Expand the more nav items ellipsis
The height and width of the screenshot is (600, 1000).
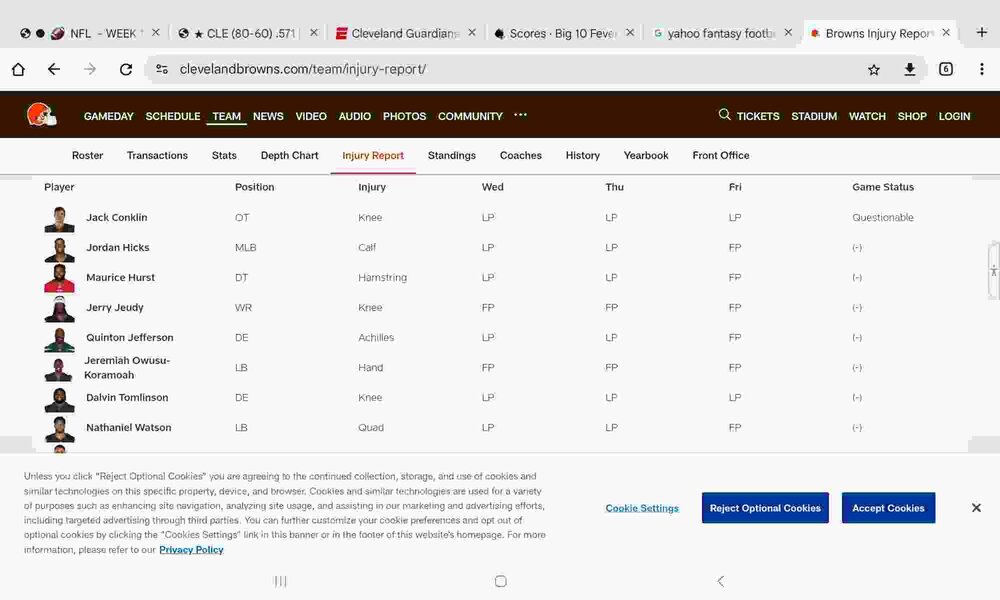click(520, 115)
